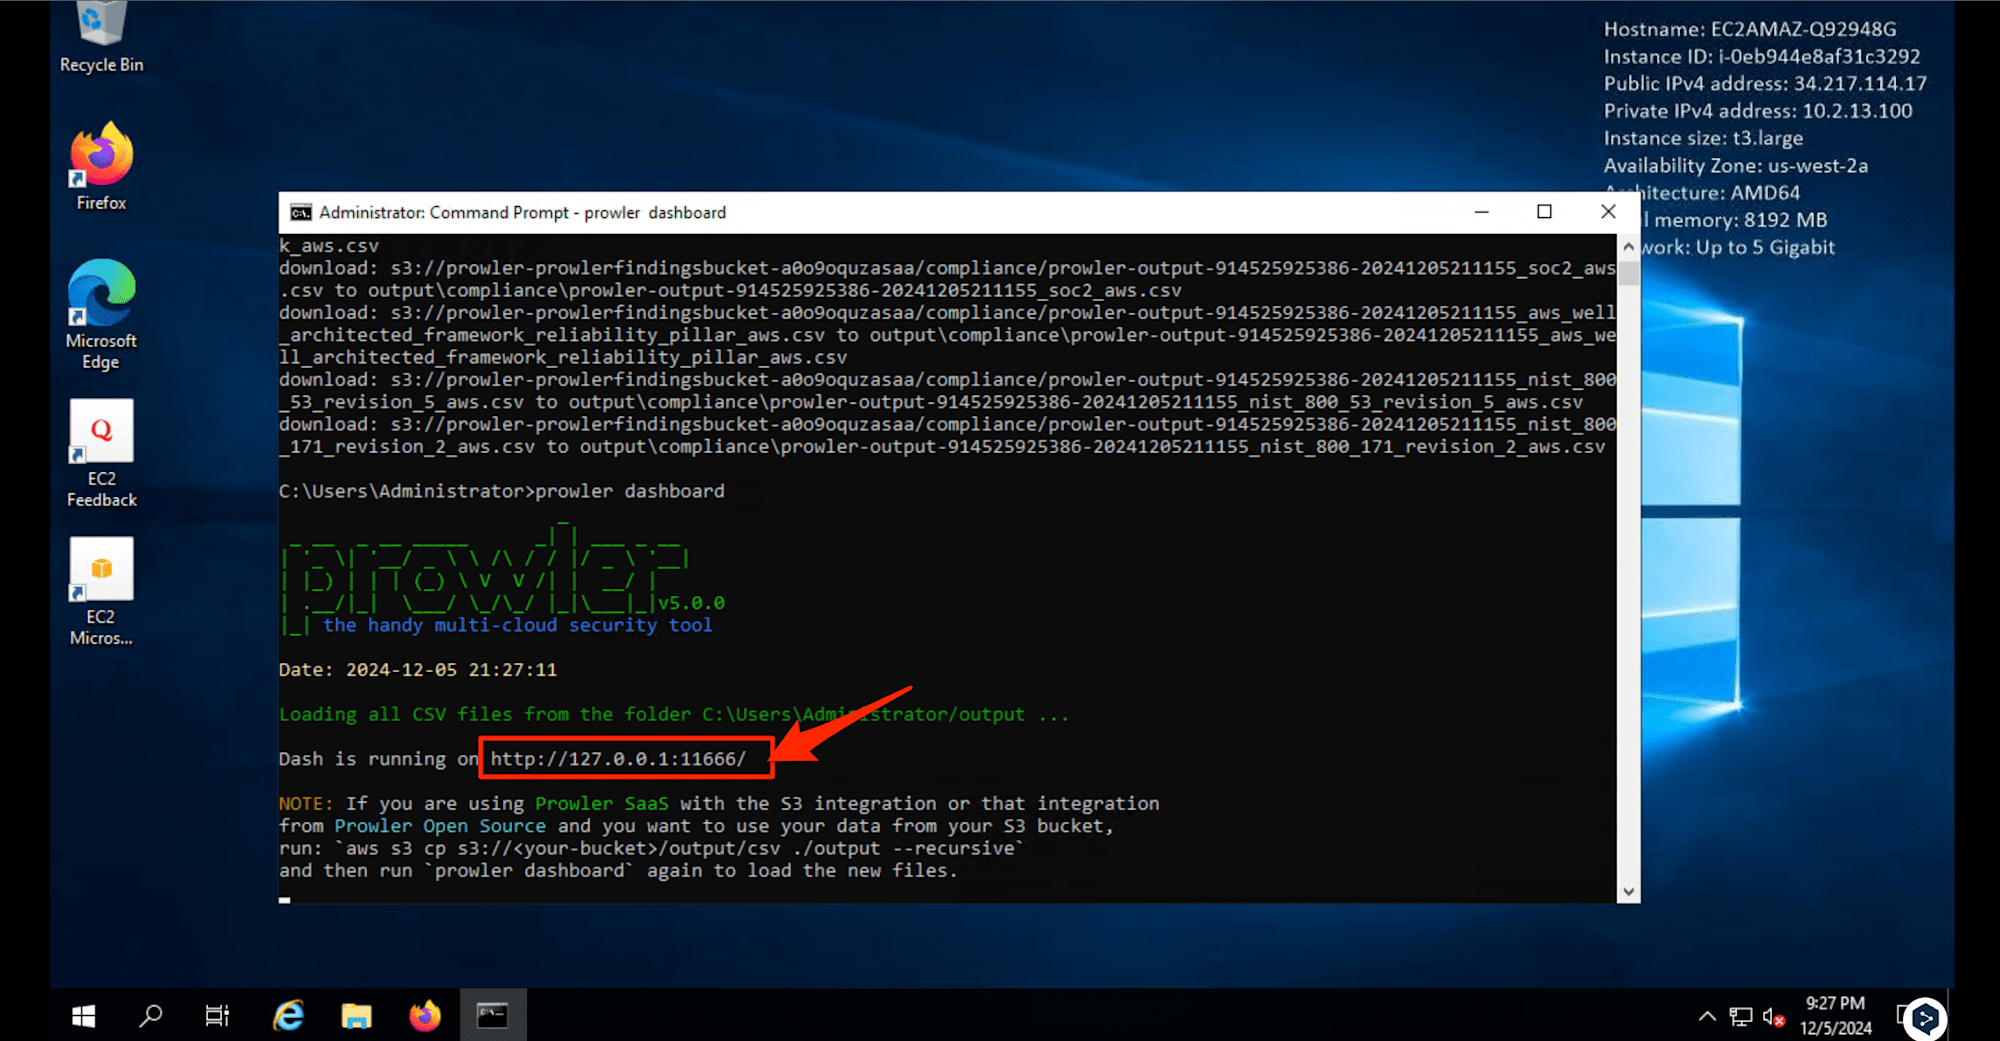Click the Private IPv4 address text
Screen dimensions: 2000x1041
tap(1758, 111)
